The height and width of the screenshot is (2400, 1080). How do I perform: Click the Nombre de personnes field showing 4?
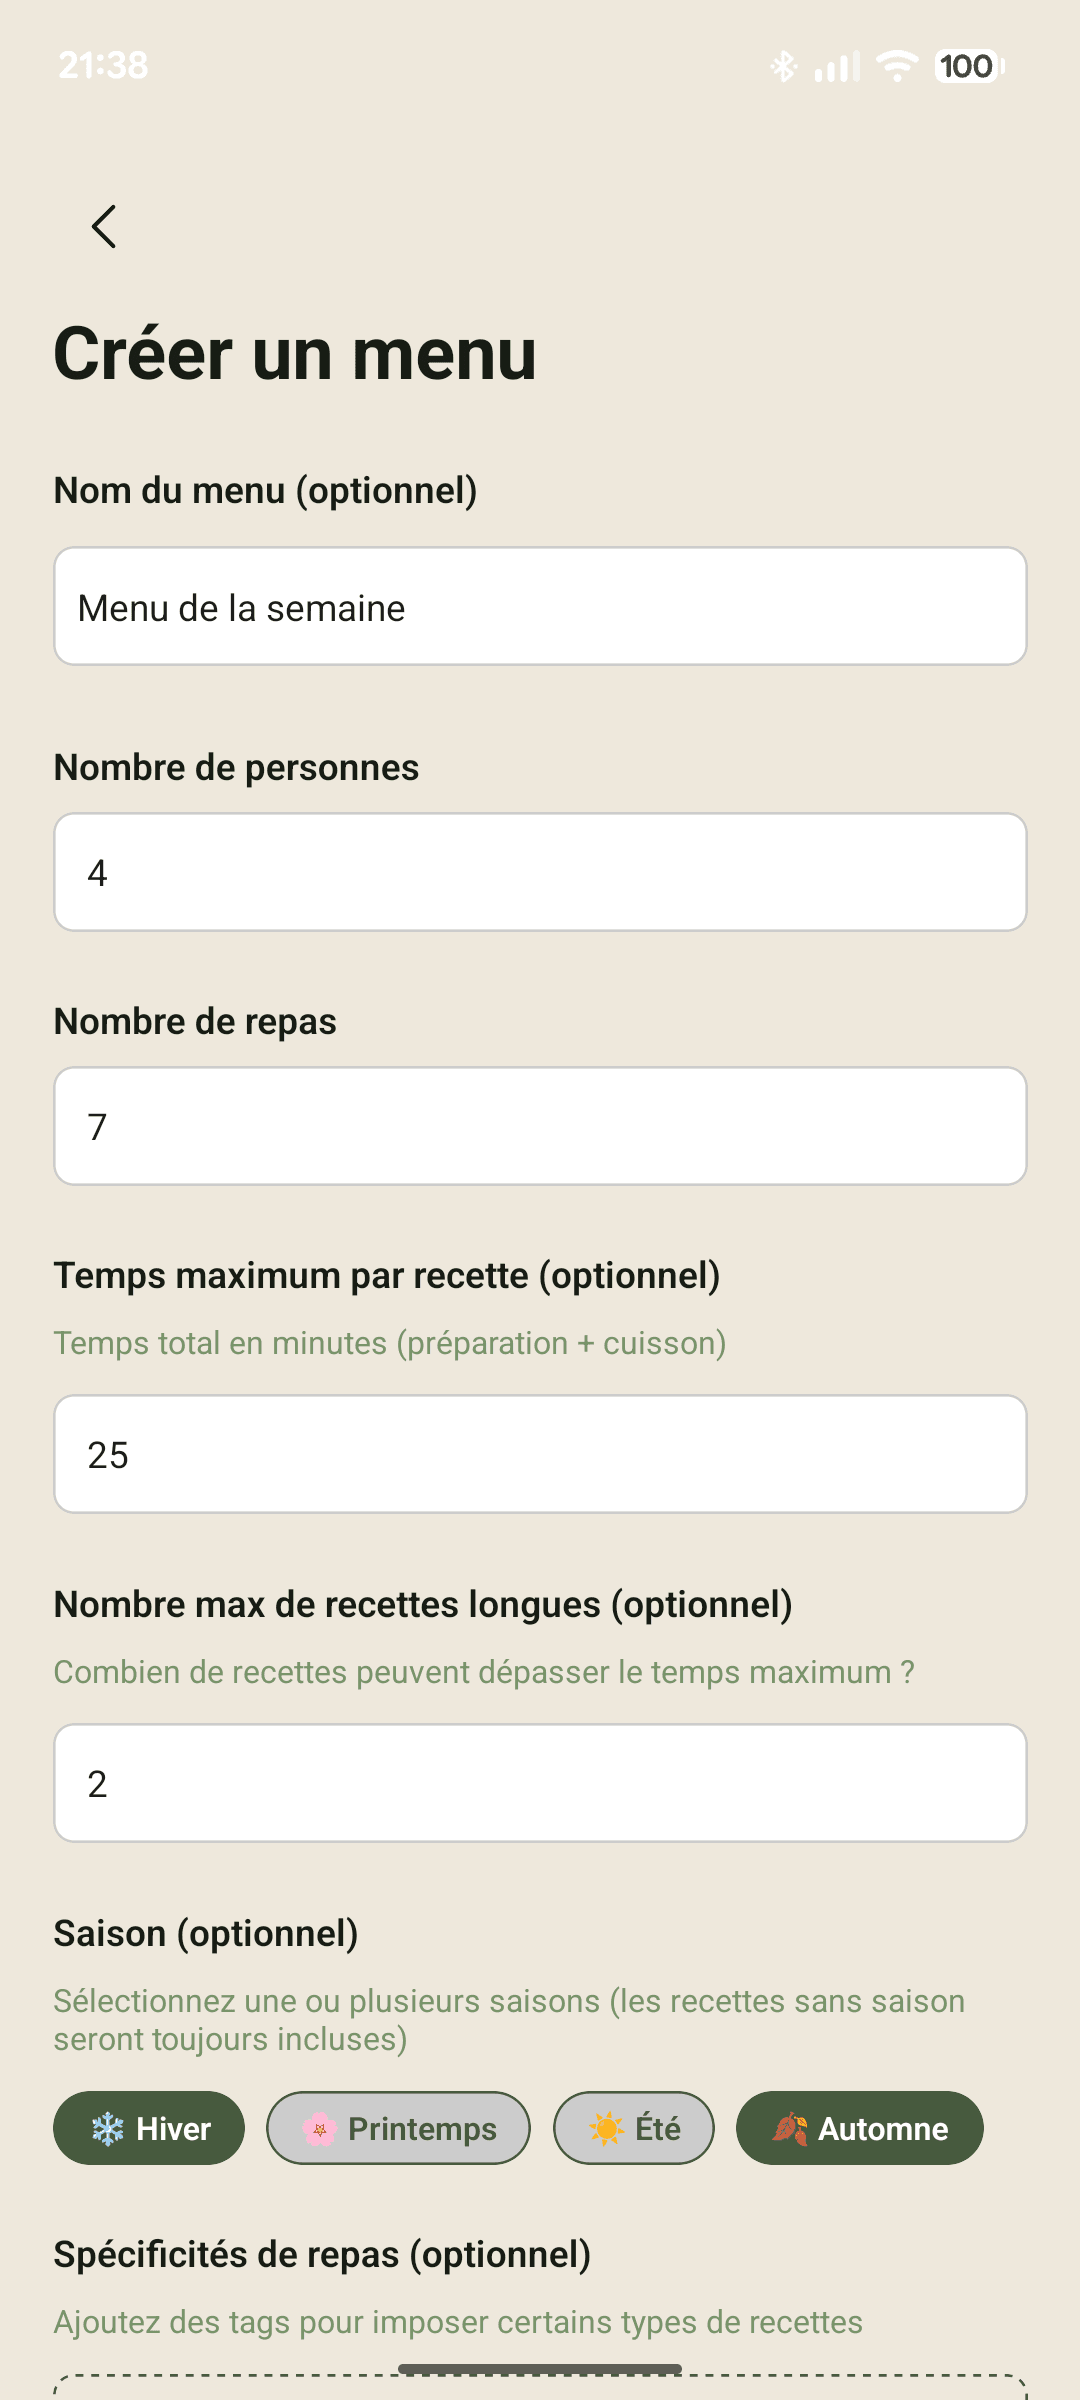pyautogui.click(x=540, y=871)
